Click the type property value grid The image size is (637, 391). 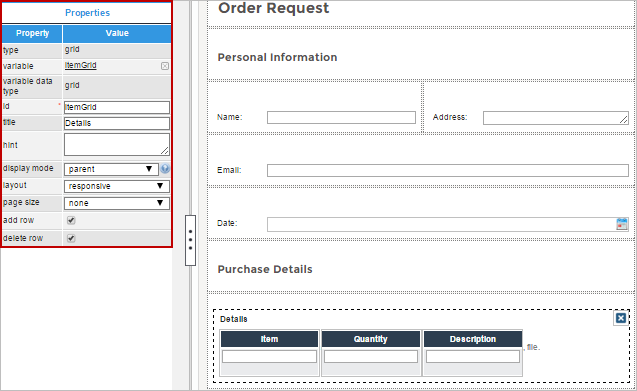point(72,49)
